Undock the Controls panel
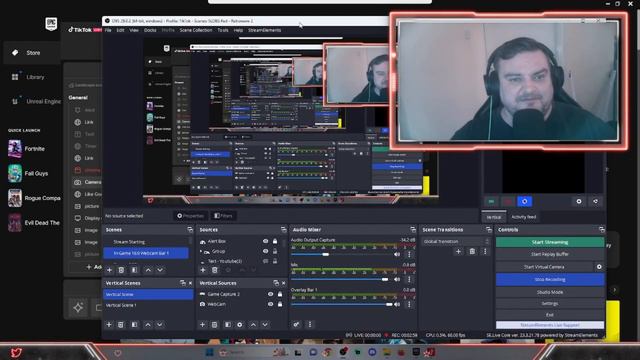This screenshot has height=360, width=640. pyautogui.click(x=602, y=230)
